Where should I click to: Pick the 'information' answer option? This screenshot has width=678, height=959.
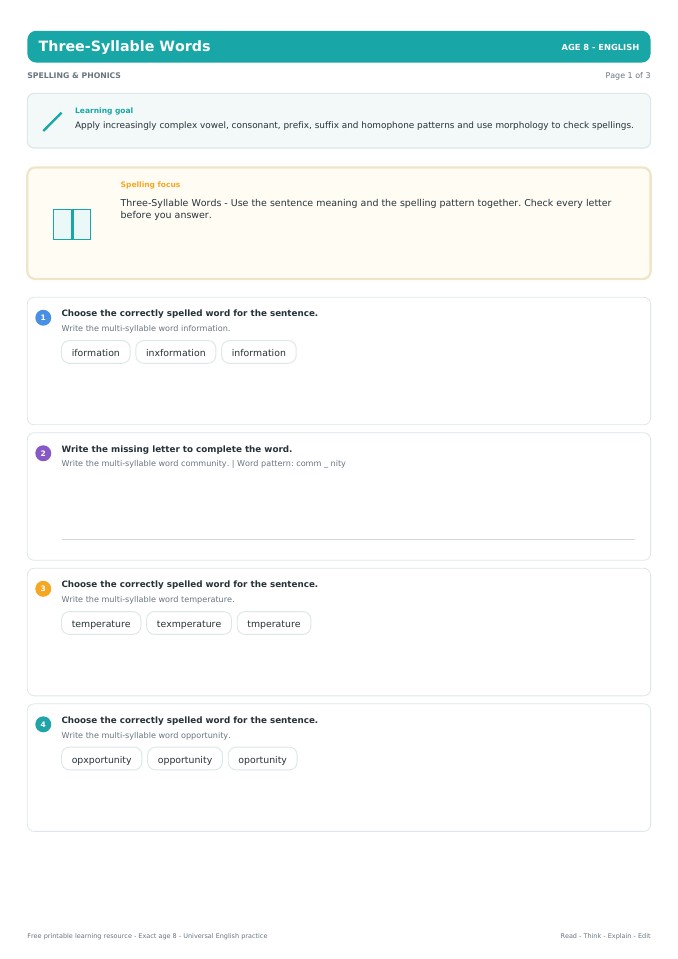tap(259, 352)
